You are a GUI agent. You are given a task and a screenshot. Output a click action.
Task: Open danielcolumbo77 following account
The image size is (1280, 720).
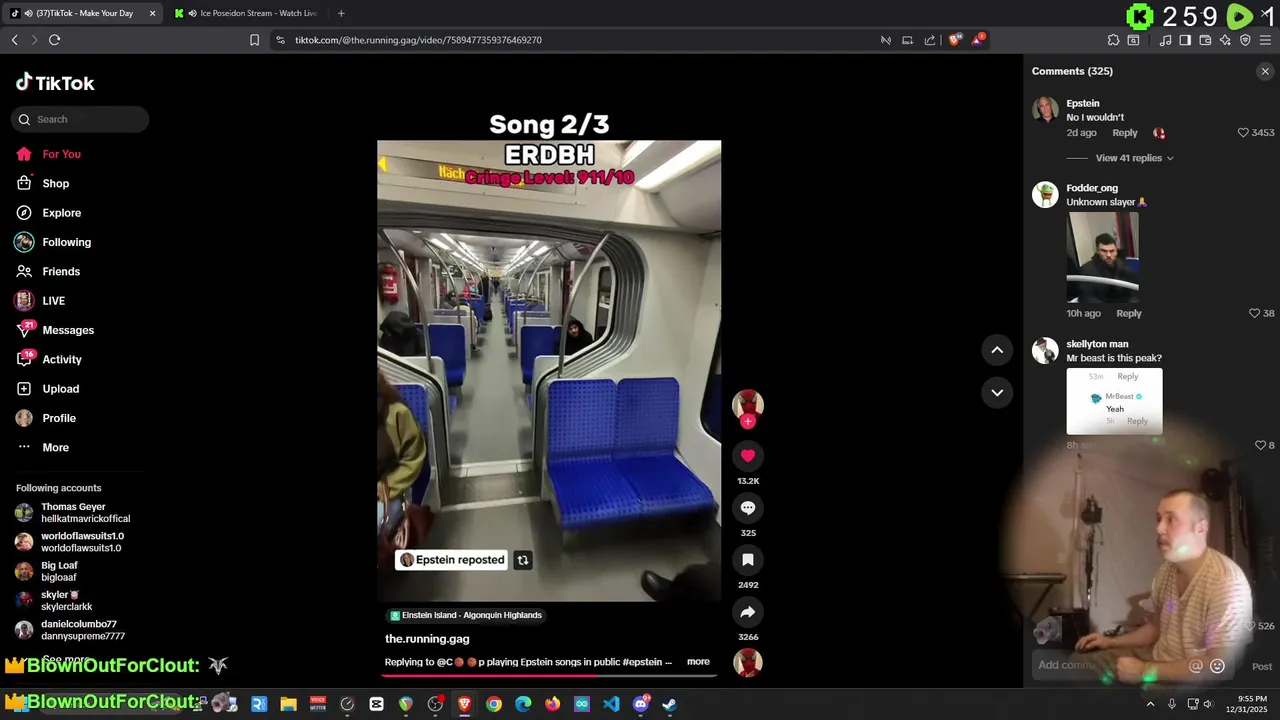coord(70,630)
